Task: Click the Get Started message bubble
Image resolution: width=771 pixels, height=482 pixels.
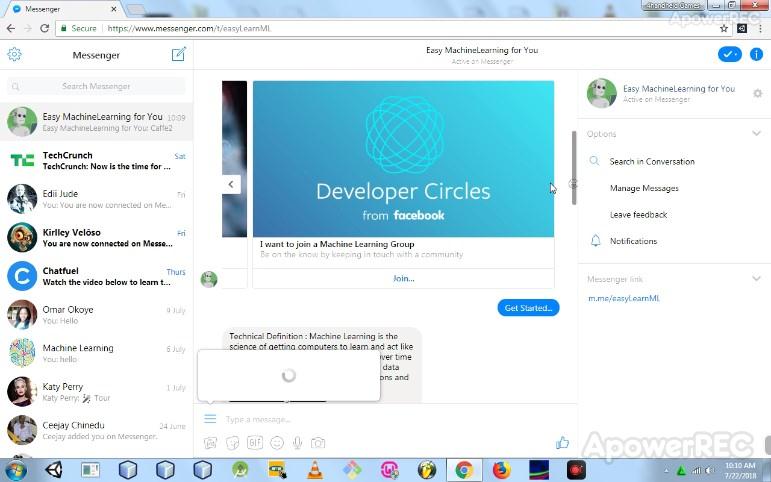Action: [528, 308]
